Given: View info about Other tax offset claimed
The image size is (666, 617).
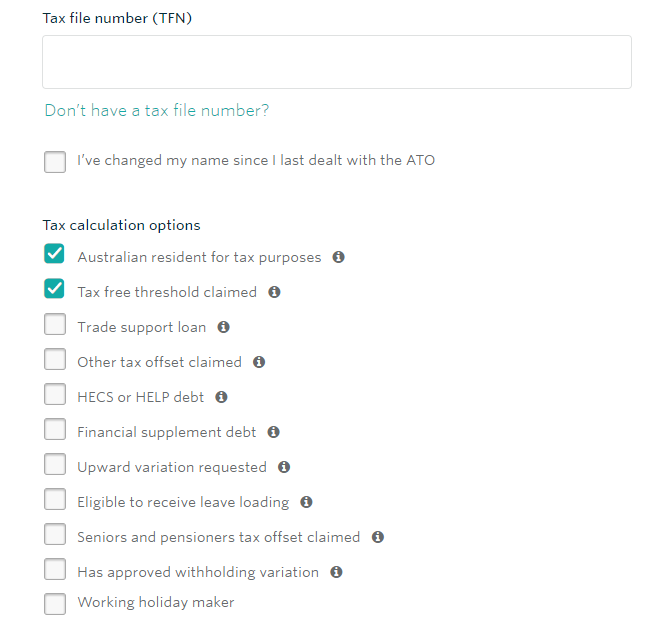Looking at the screenshot, I should (x=259, y=362).
